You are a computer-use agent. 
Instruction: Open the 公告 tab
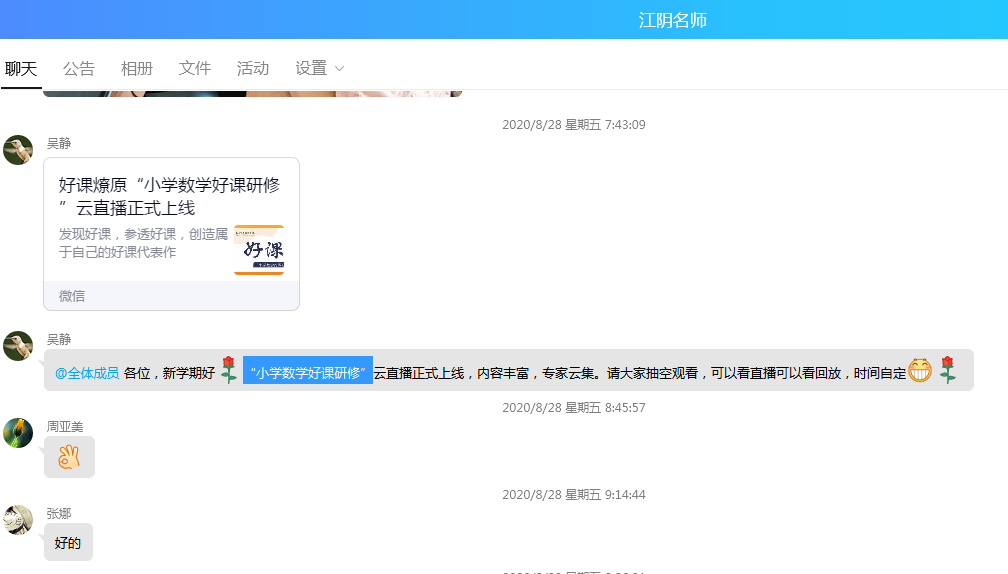tap(79, 68)
